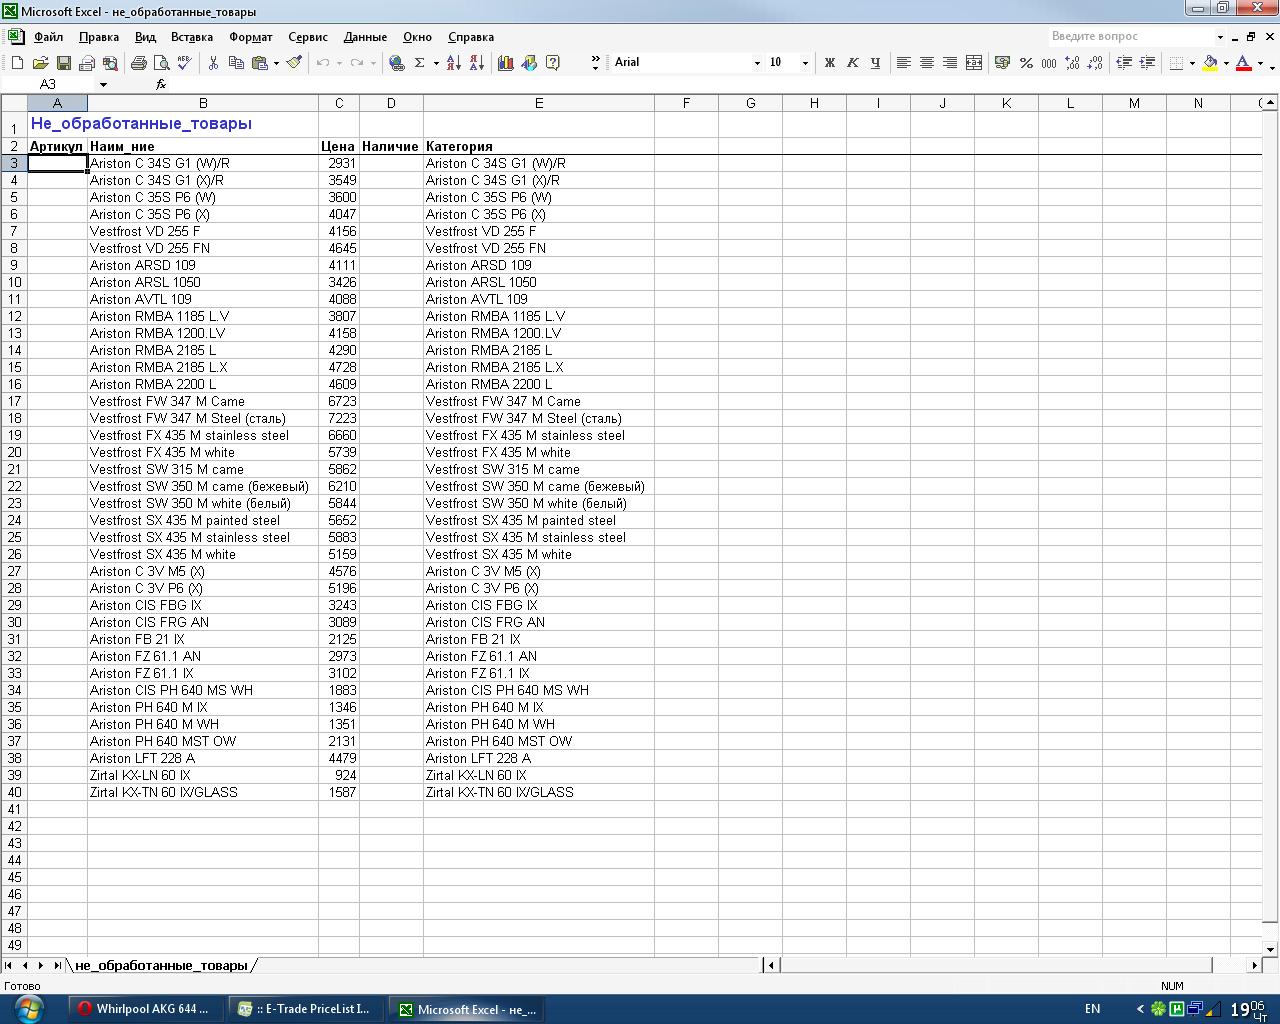The height and width of the screenshot is (1024, 1280).
Task: Open Print Preview from toolbar
Action: [x=161, y=63]
